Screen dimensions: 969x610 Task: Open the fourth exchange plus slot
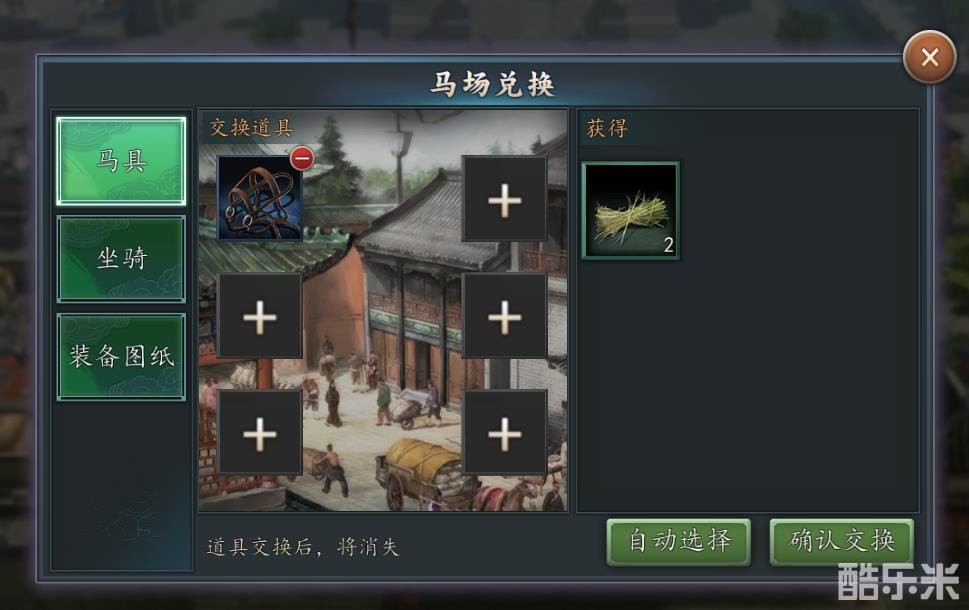(x=504, y=316)
